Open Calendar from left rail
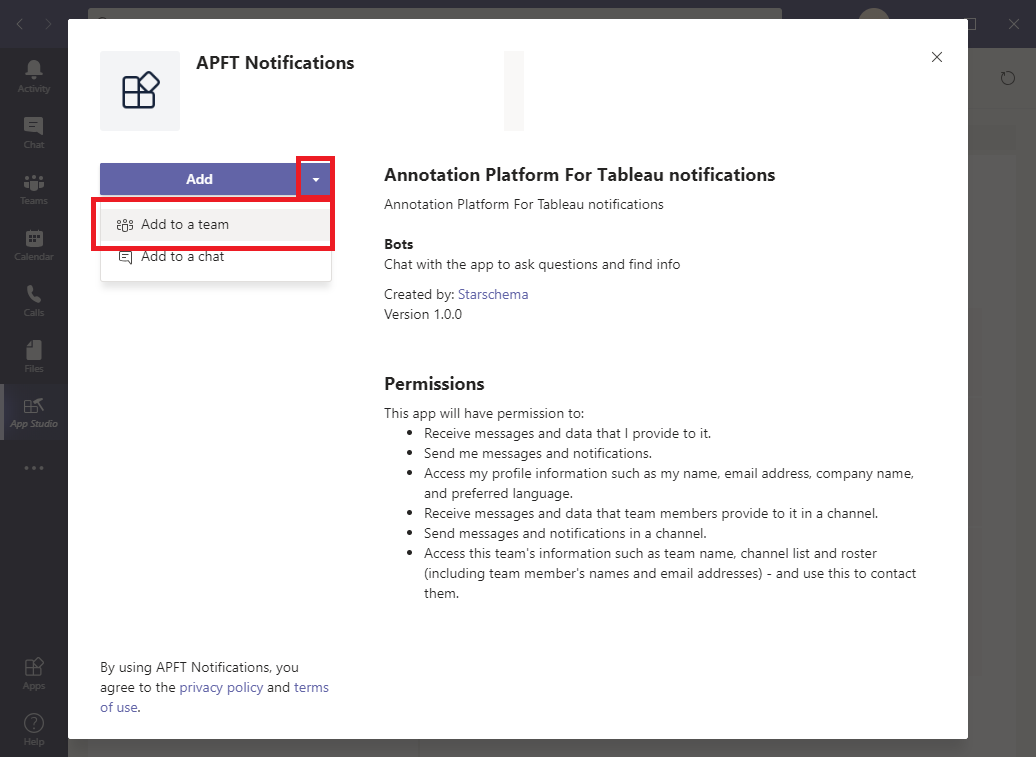 pos(34,243)
